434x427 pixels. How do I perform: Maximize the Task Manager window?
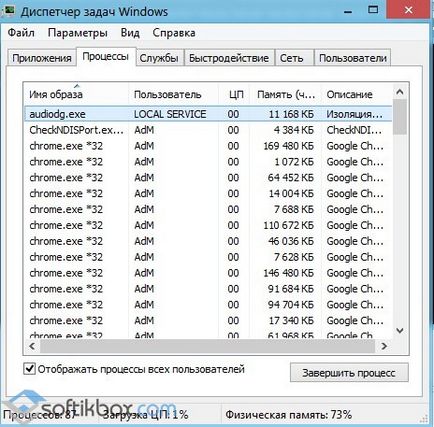coord(373,10)
